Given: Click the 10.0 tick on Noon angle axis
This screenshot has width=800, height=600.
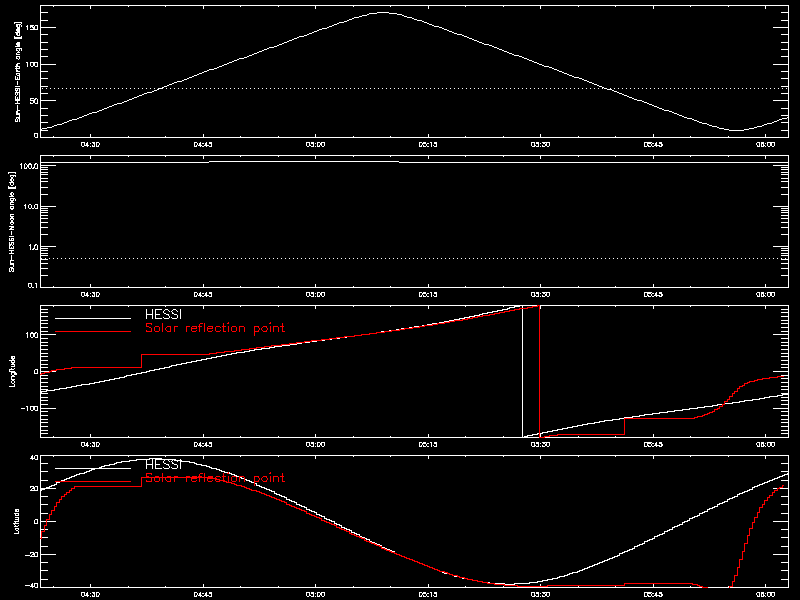Looking at the screenshot, I should (x=31, y=207).
